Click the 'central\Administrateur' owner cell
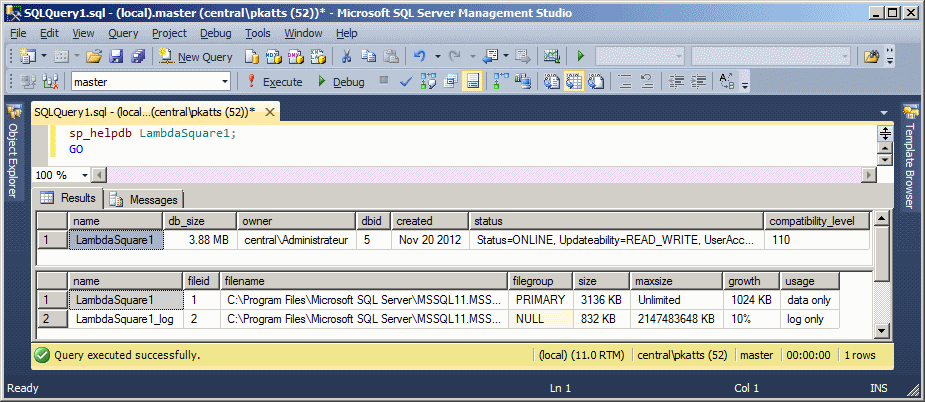Image resolution: width=925 pixels, height=402 pixels. tap(297, 240)
